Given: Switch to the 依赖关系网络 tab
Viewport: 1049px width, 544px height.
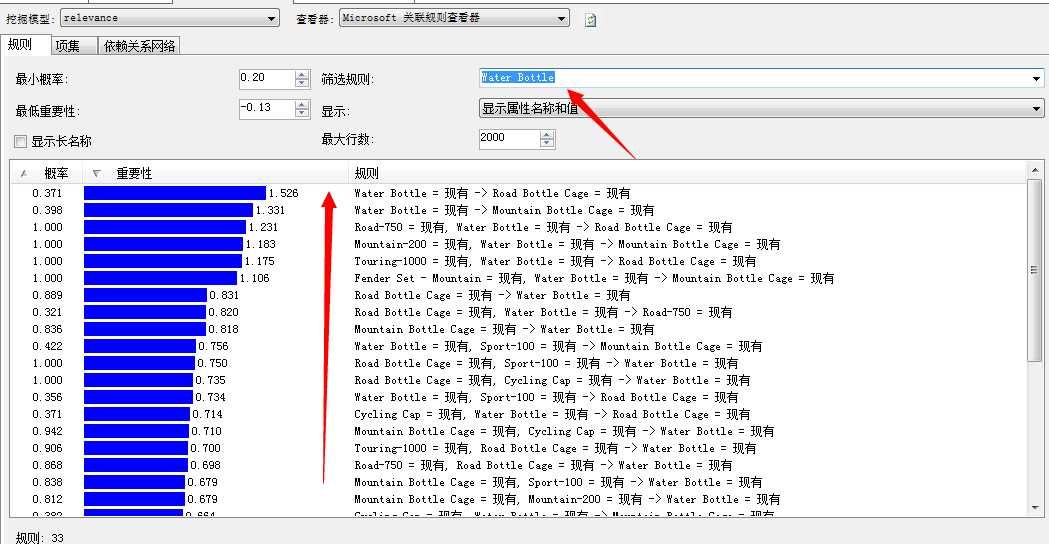Looking at the screenshot, I should 139,46.
